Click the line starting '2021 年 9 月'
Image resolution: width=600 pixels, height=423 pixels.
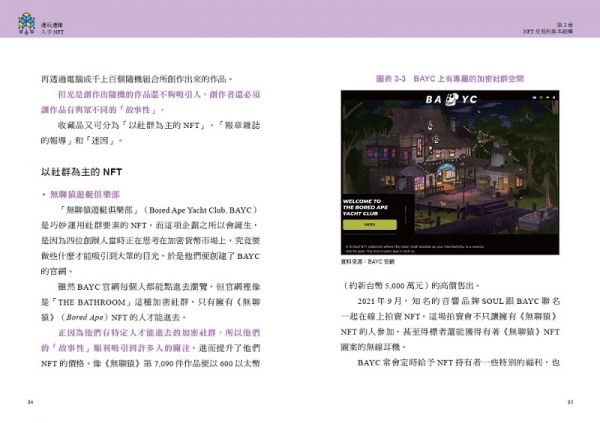(459, 301)
